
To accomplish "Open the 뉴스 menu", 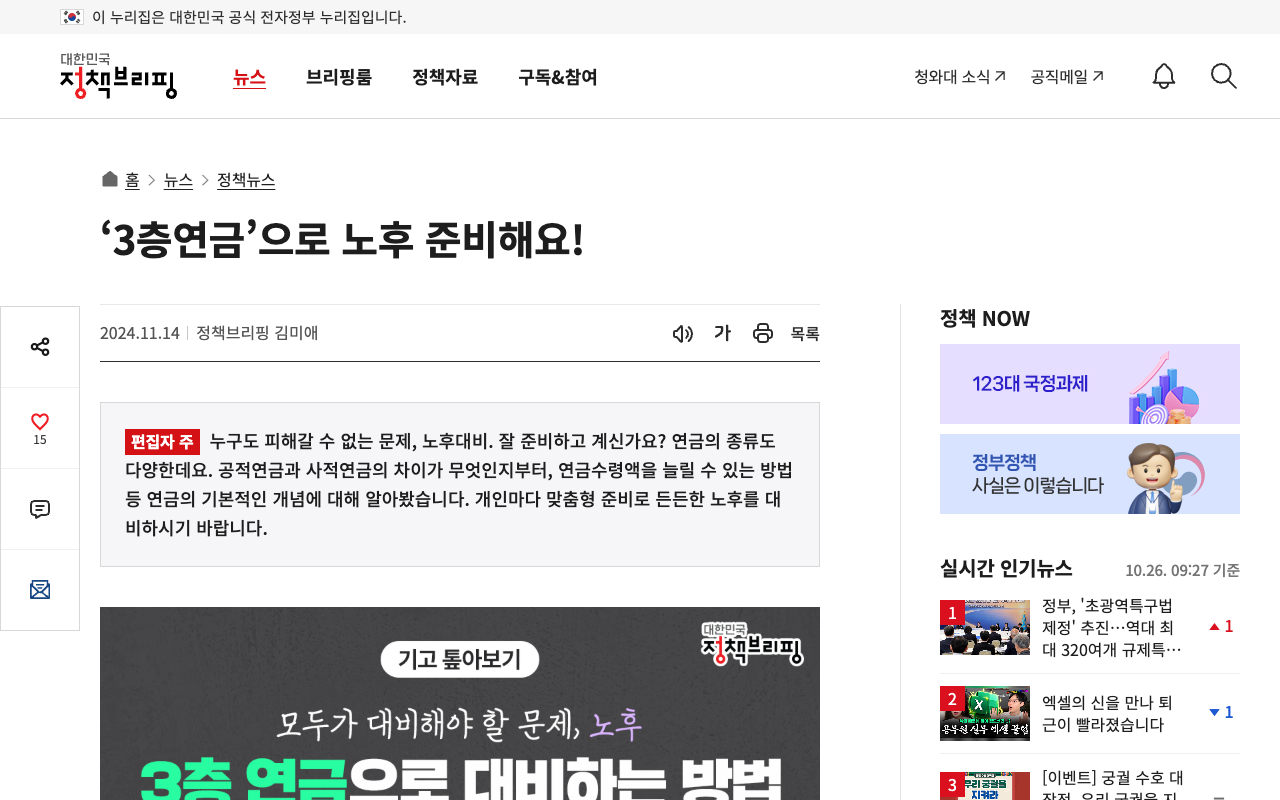I will pyautogui.click(x=249, y=77).
